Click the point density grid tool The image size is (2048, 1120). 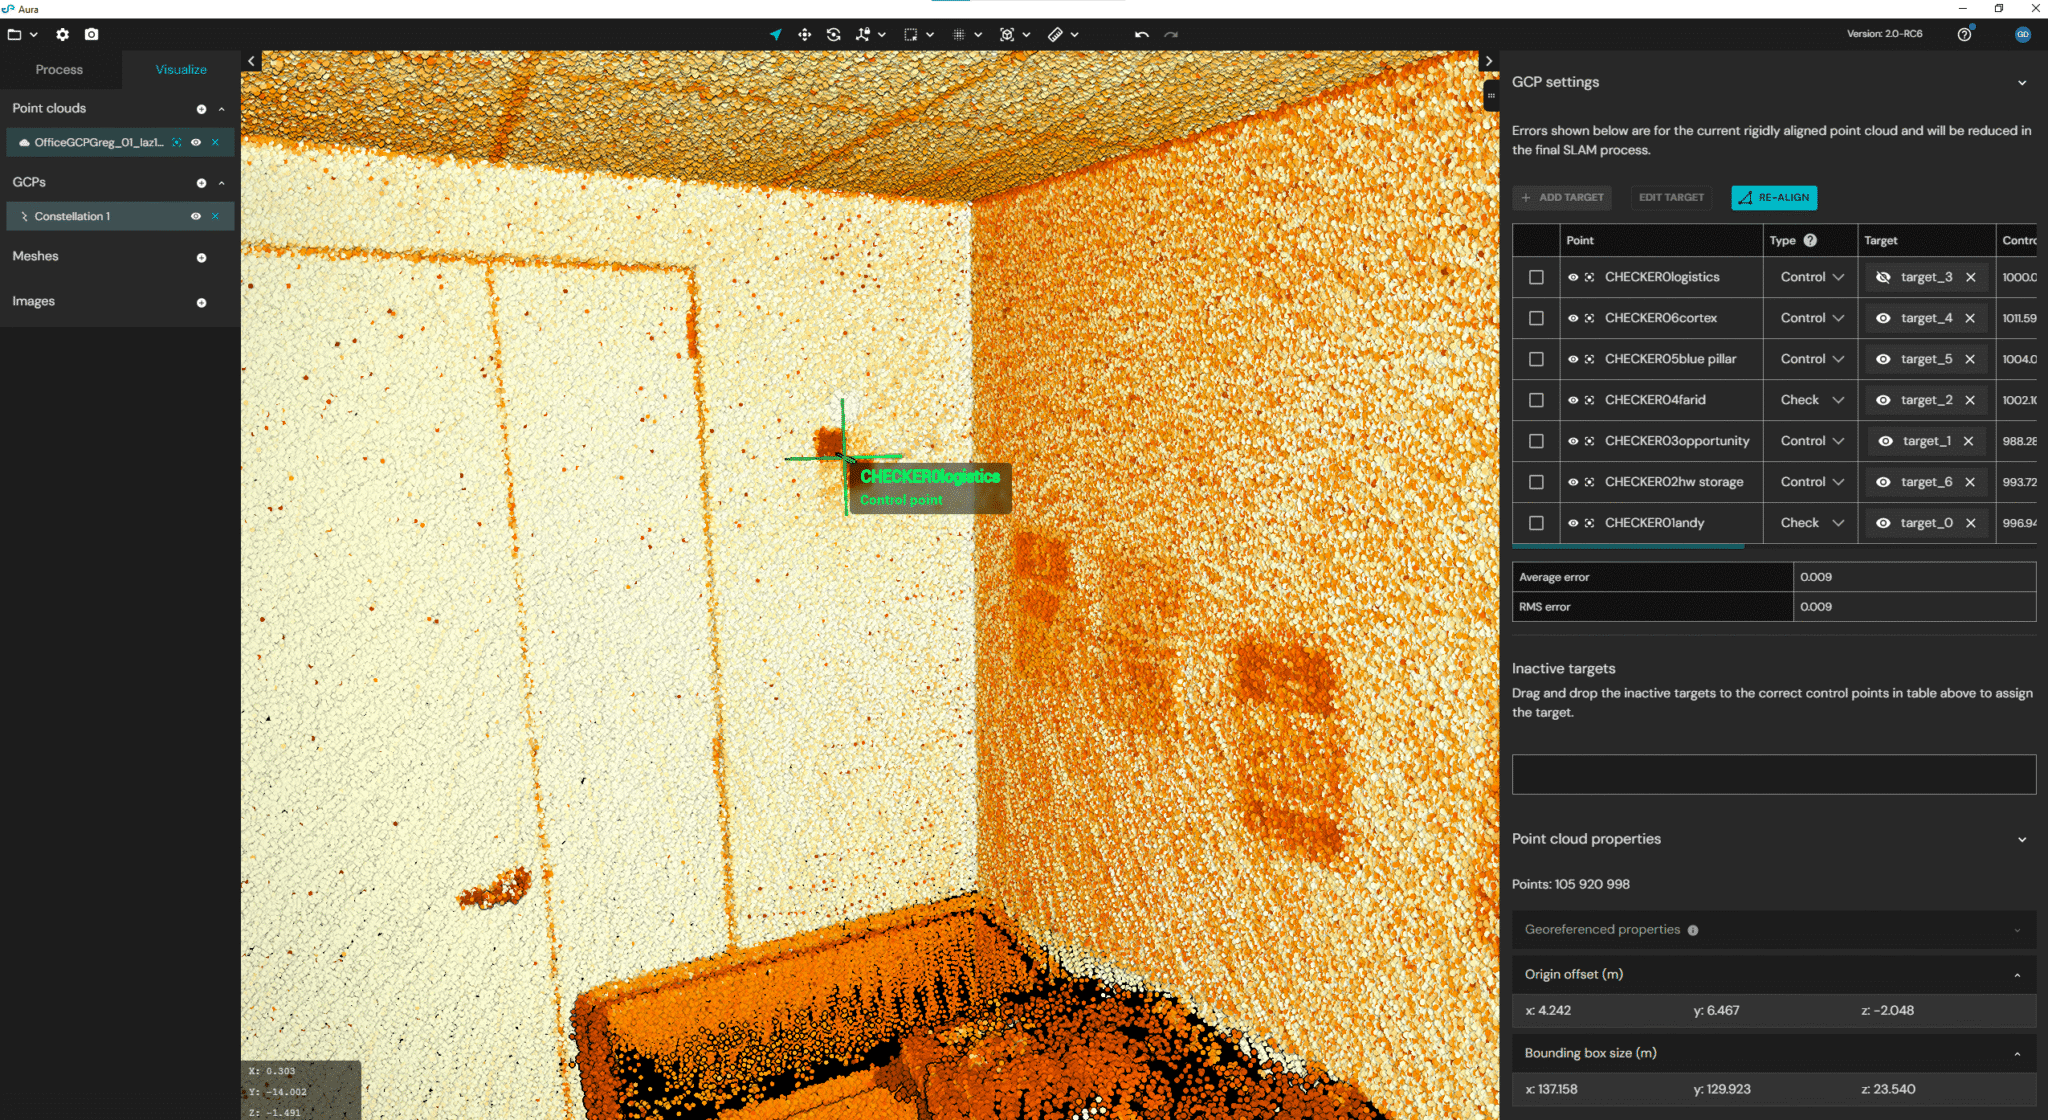click(x=959, y=34)
